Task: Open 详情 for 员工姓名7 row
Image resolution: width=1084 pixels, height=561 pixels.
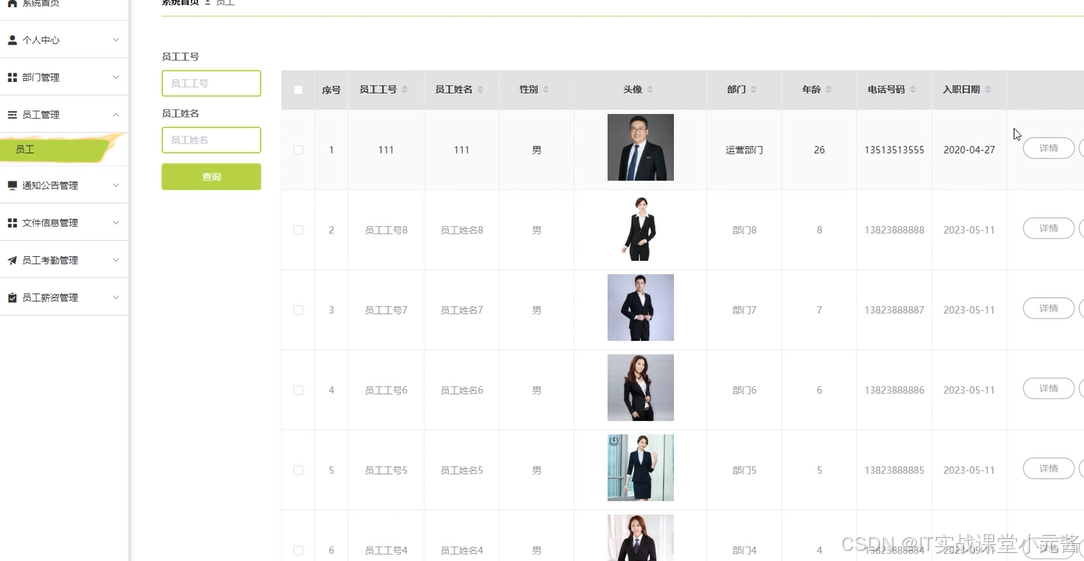Action: tap(1048, 309)
